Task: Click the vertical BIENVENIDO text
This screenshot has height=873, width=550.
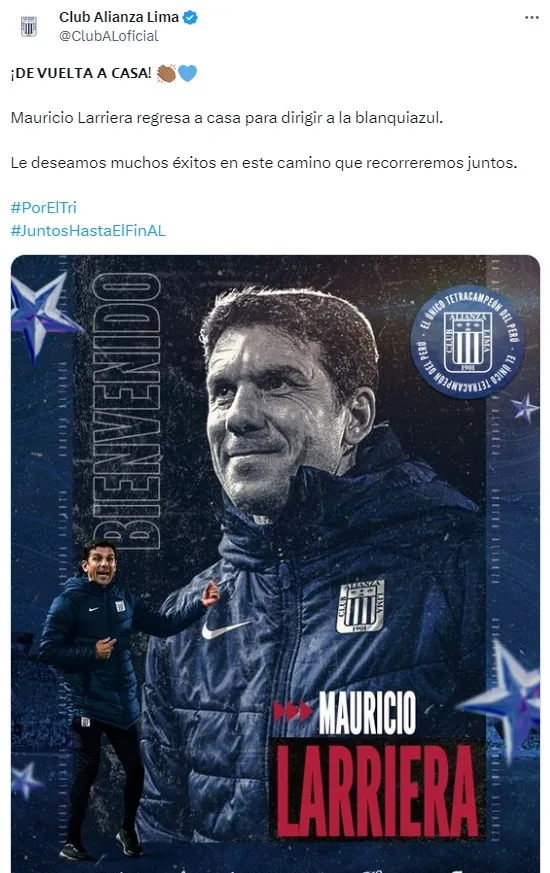Action: tap(127, 411)
